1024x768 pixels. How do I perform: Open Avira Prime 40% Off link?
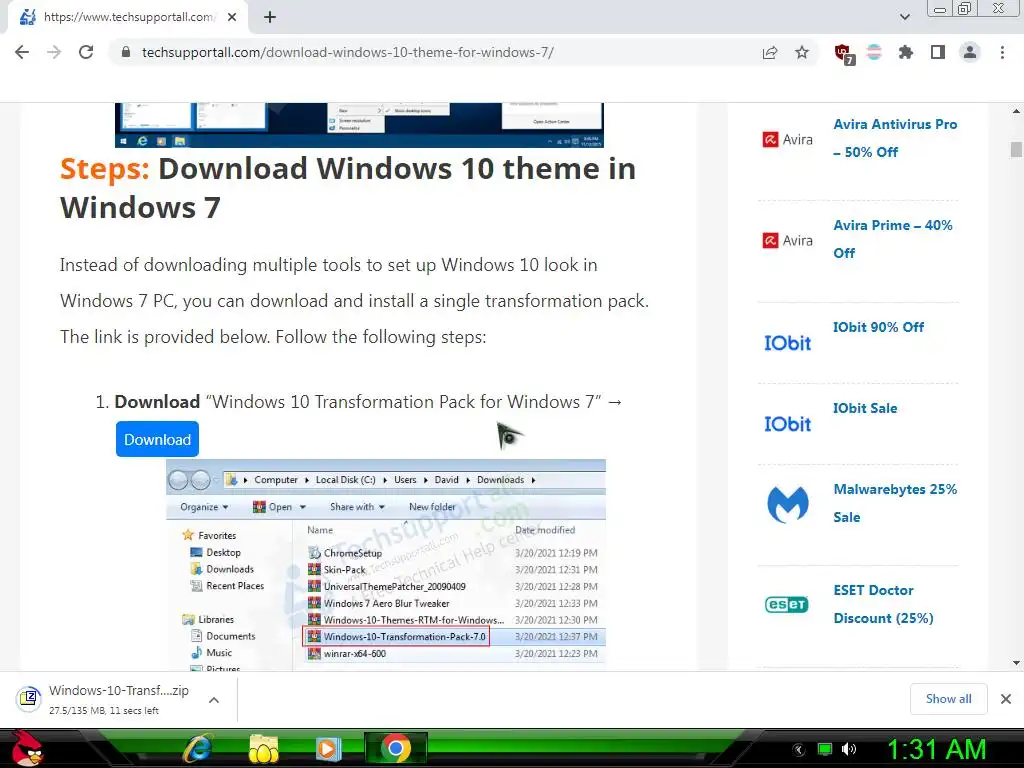pos(893,239)
